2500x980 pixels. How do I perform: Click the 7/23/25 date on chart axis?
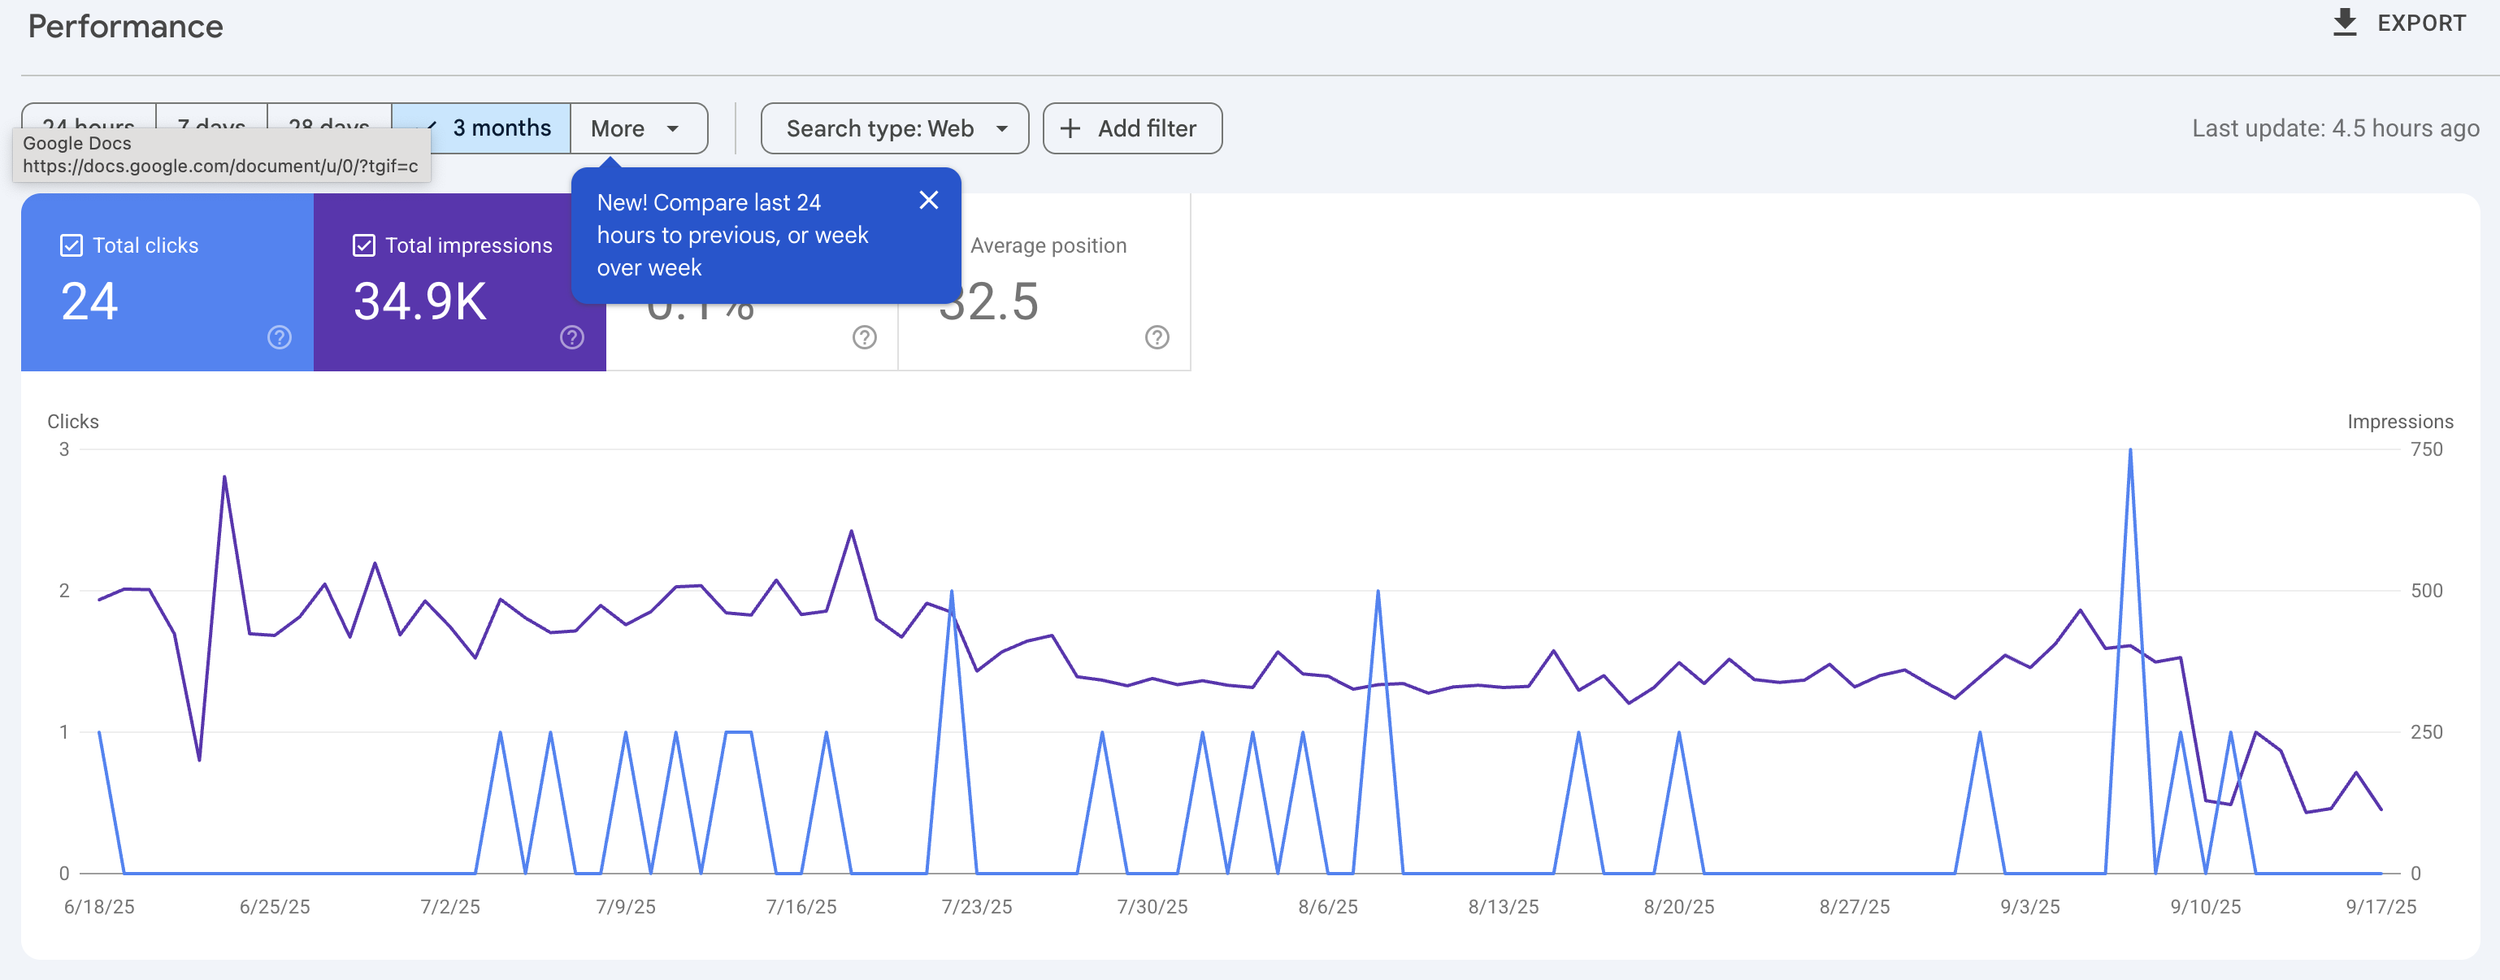[976, 907]
